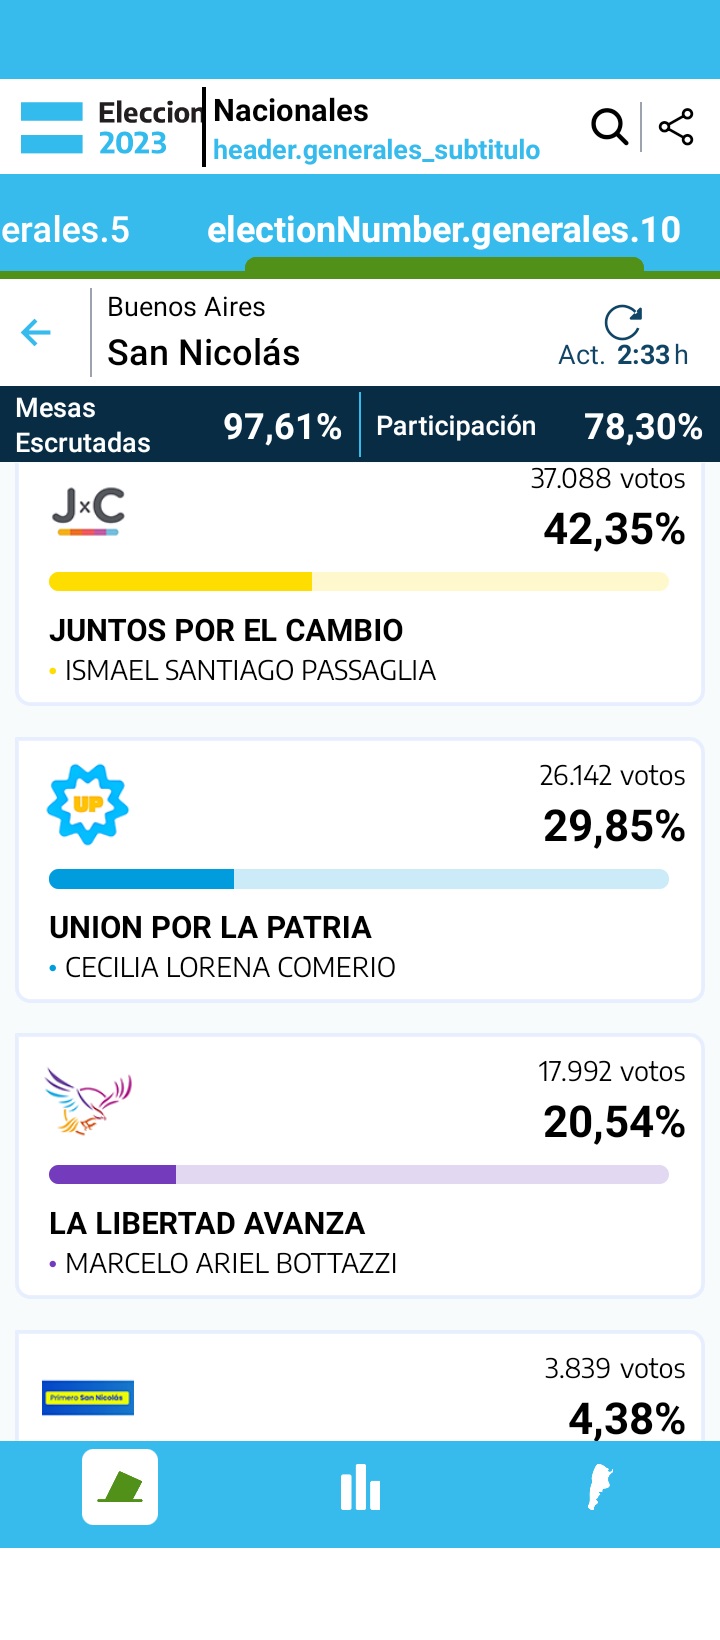Open the Argentina map view

click(599, 1488)
